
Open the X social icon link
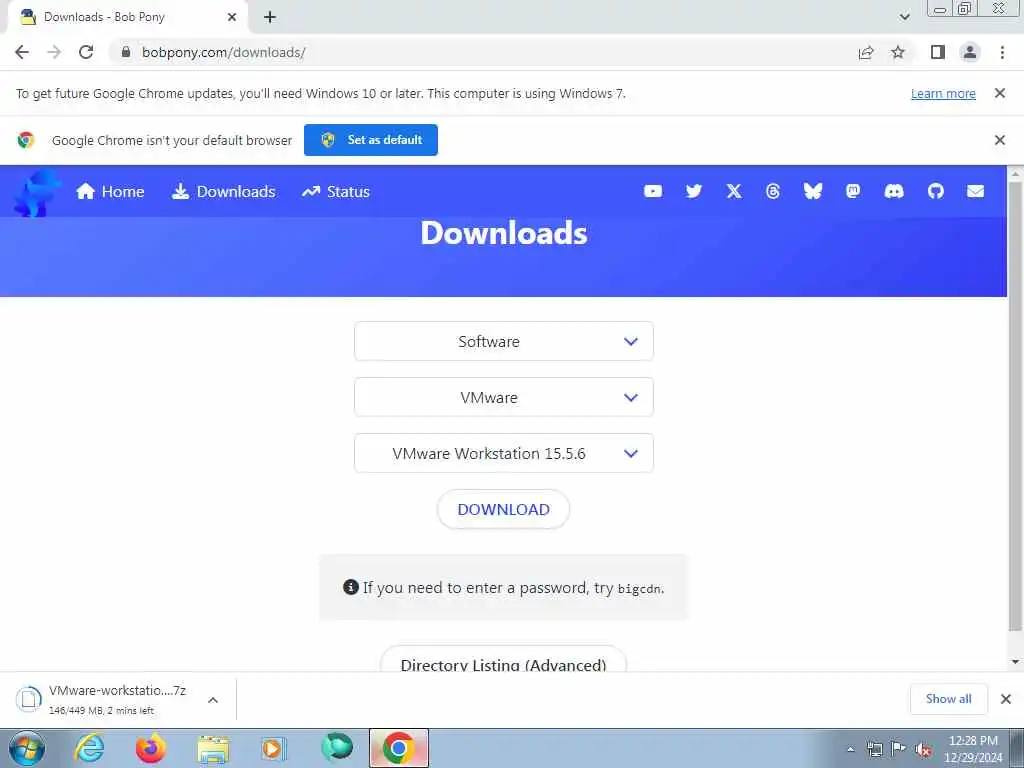click(733, 191)
